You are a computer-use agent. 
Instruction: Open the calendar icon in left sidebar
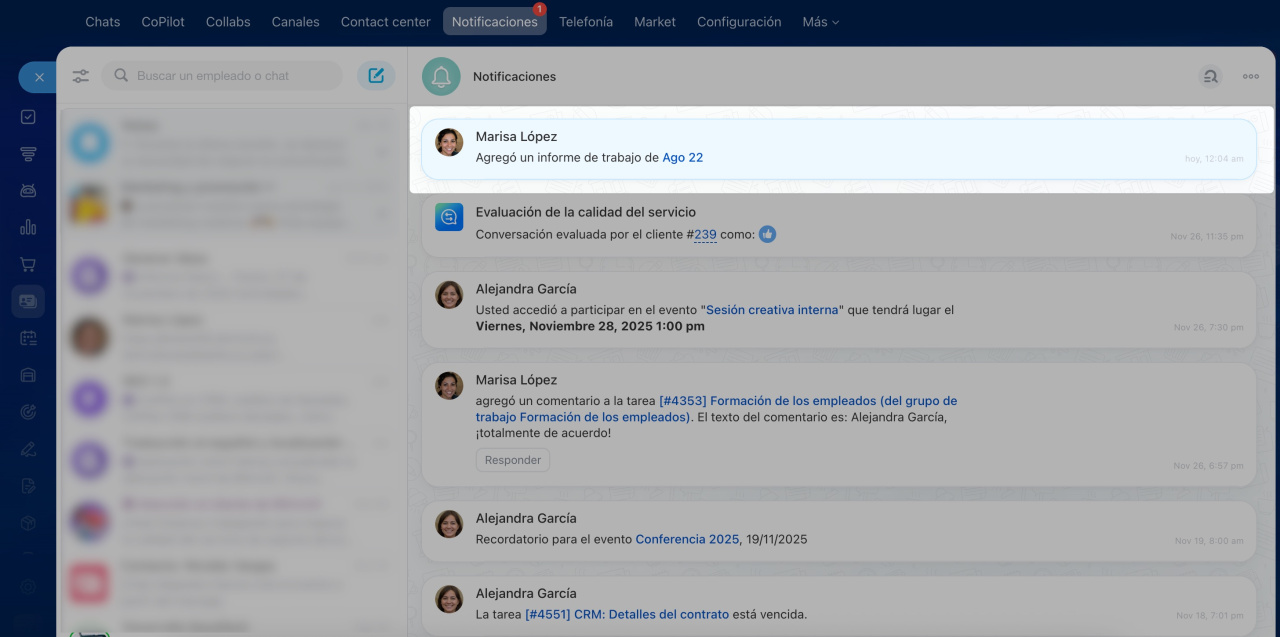click(28, 338)
